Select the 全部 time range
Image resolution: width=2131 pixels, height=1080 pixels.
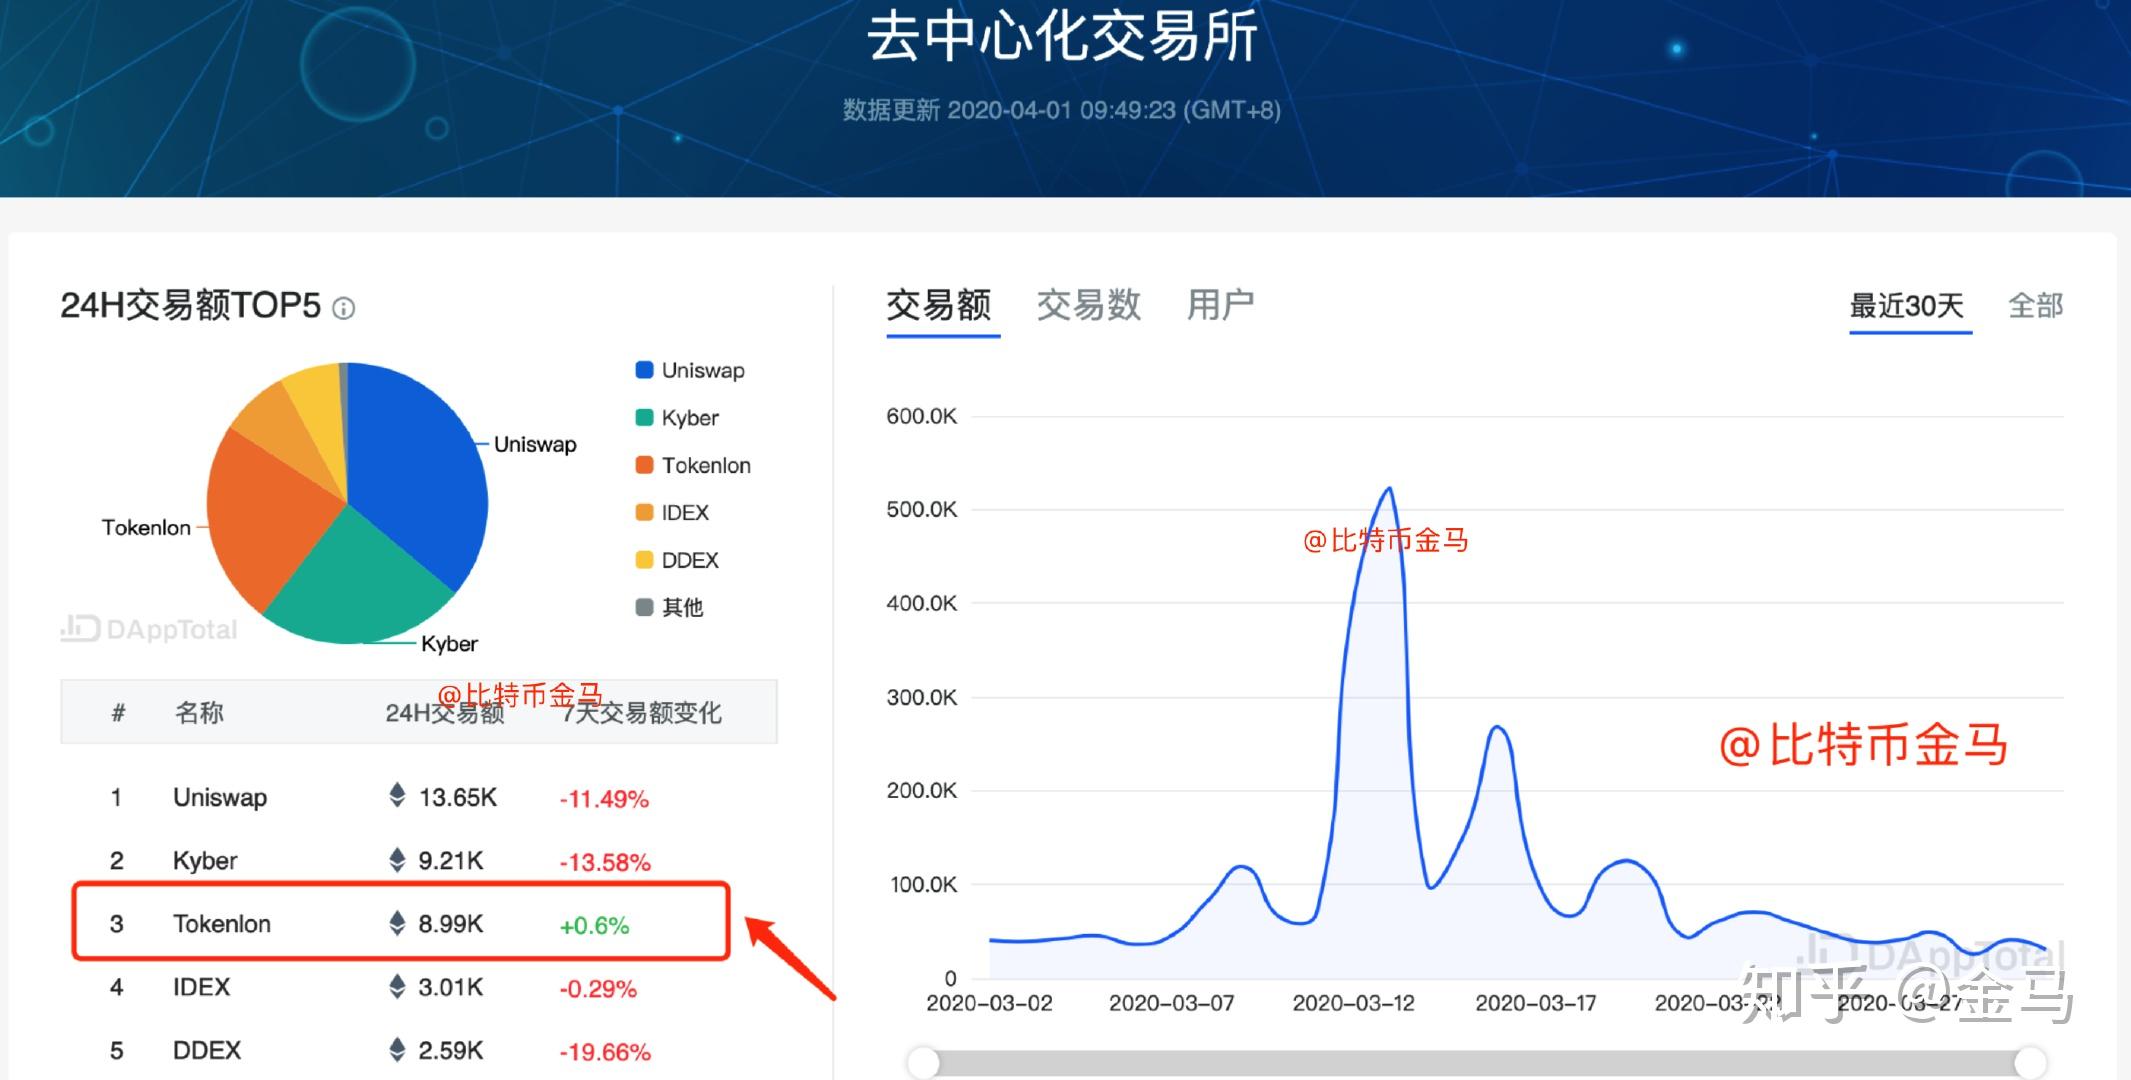coord(2036,305)
